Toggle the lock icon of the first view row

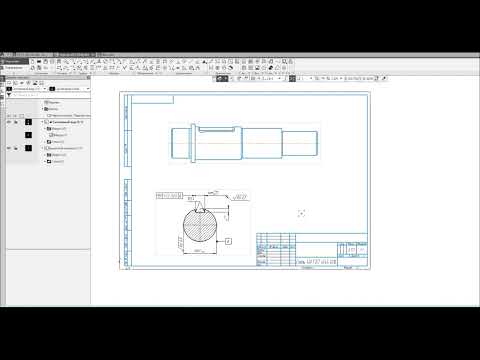pos(16,122)
